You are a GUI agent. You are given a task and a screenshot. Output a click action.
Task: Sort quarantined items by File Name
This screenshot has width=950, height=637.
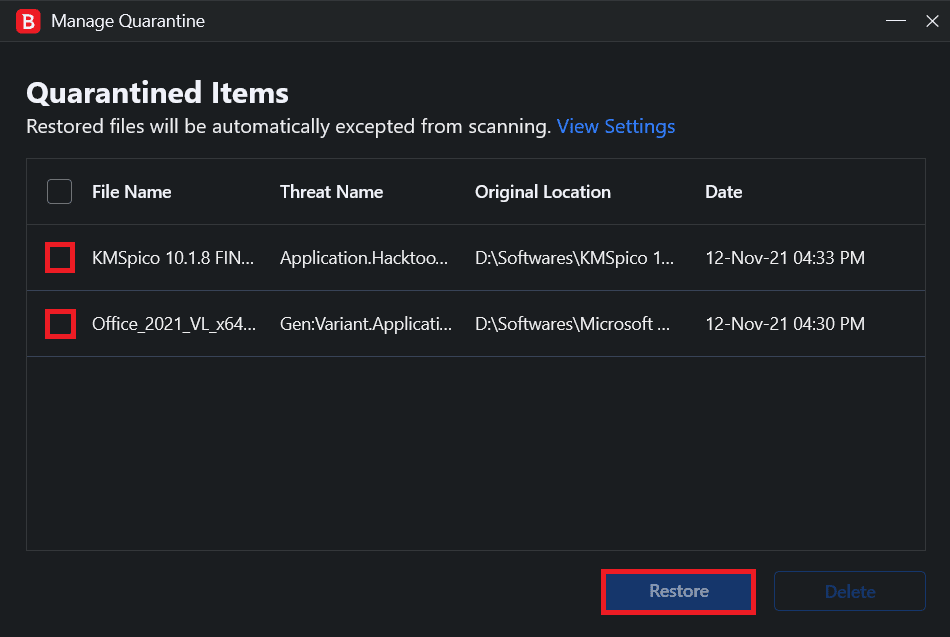[129, 191]
